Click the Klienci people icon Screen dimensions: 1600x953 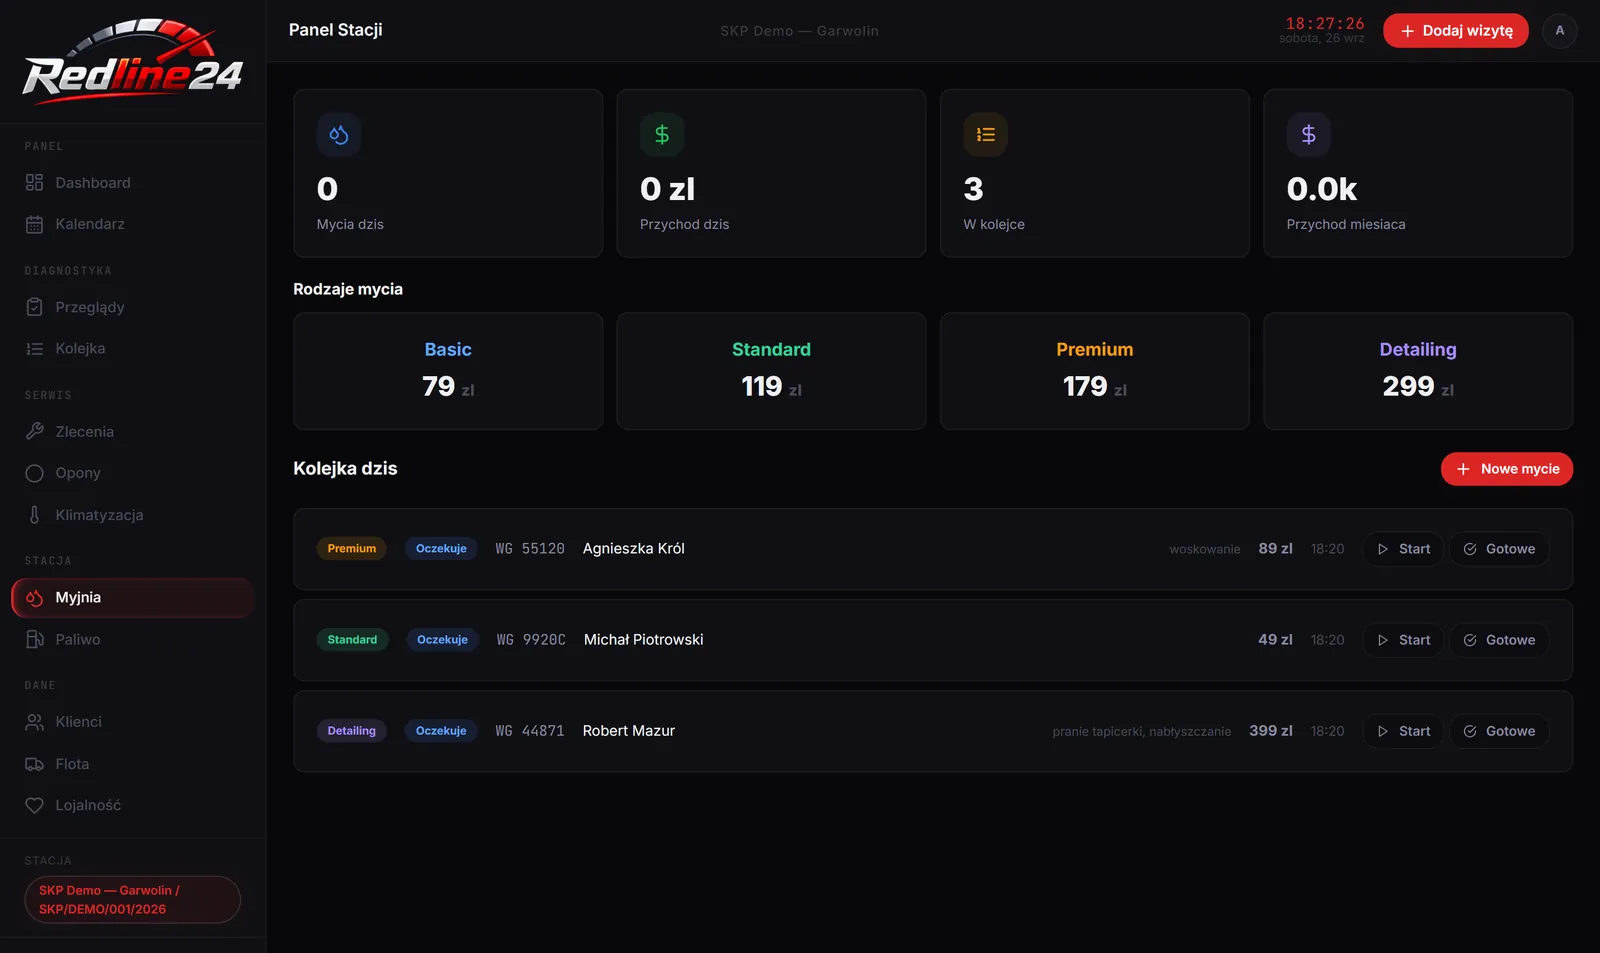click(x=34, y=722)
